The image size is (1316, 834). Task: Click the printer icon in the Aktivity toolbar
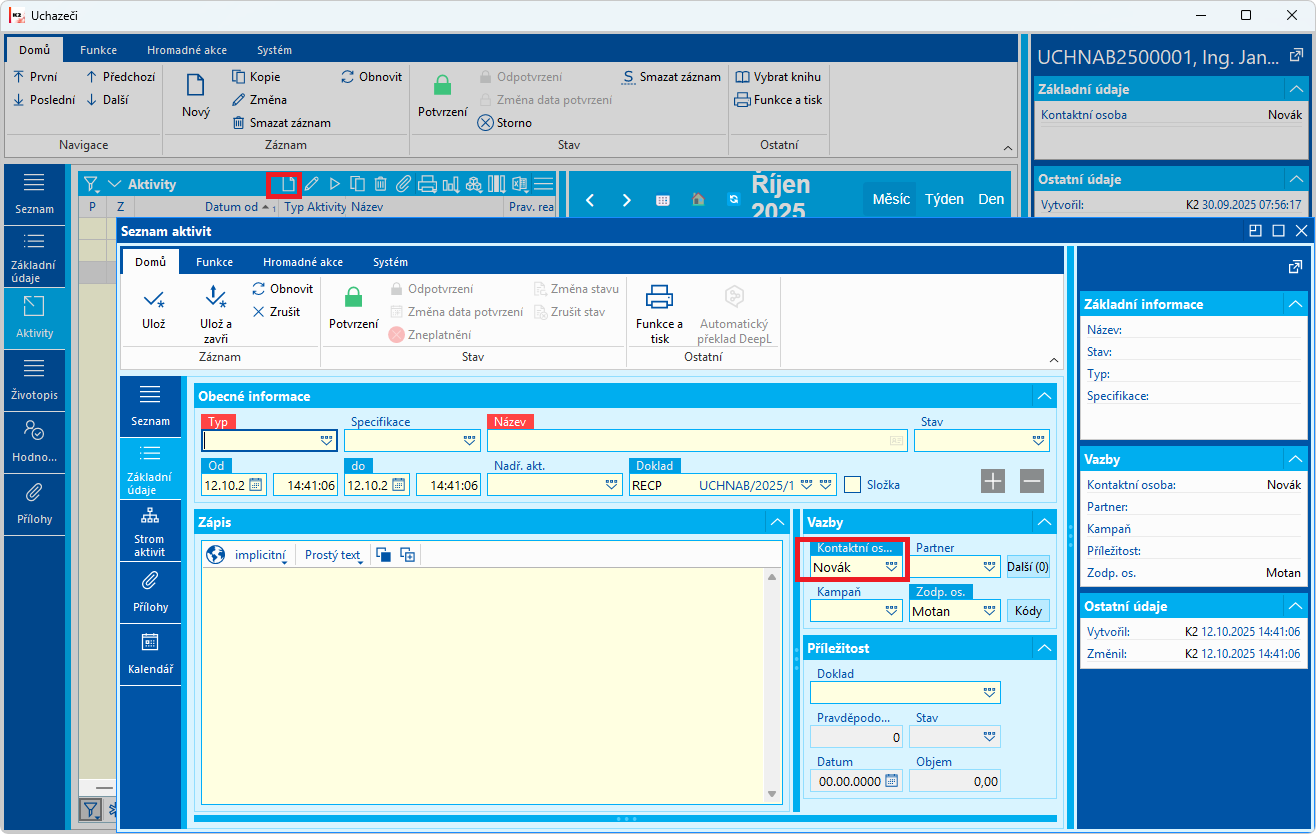point(427,184)
